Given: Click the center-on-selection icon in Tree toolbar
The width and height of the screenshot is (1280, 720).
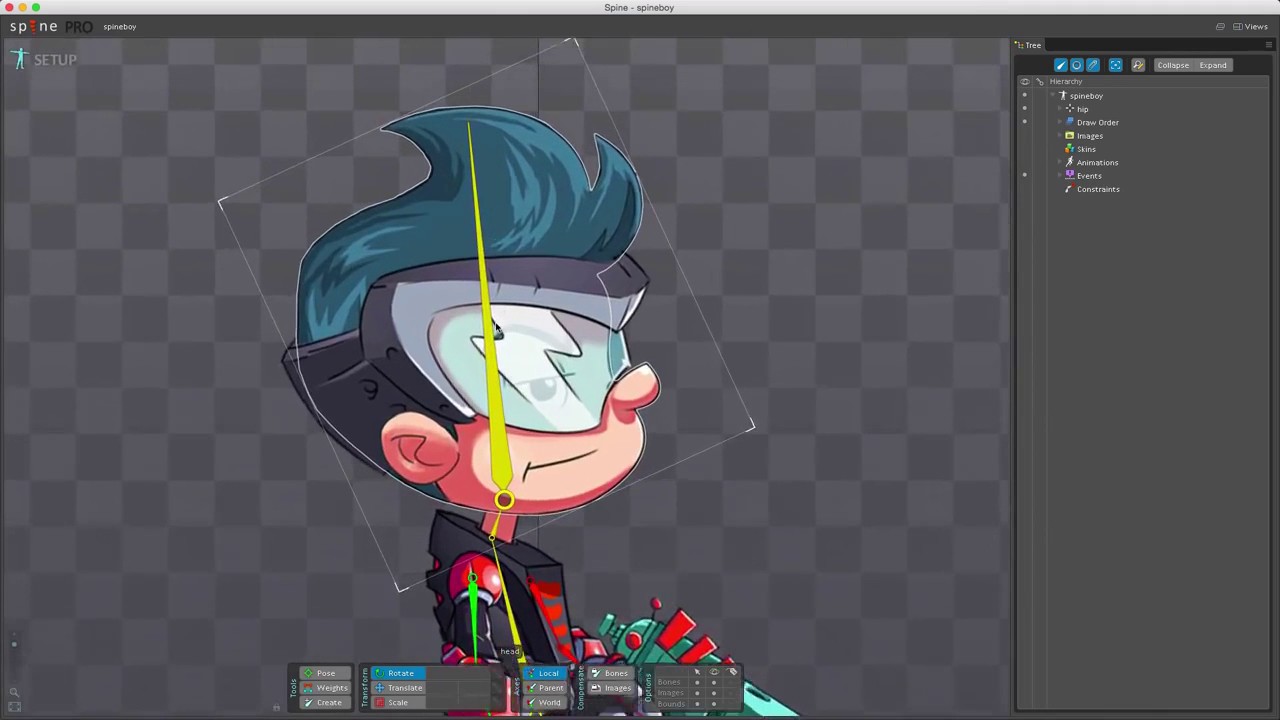Looking at the screenshot, I should coord(1115,65).
